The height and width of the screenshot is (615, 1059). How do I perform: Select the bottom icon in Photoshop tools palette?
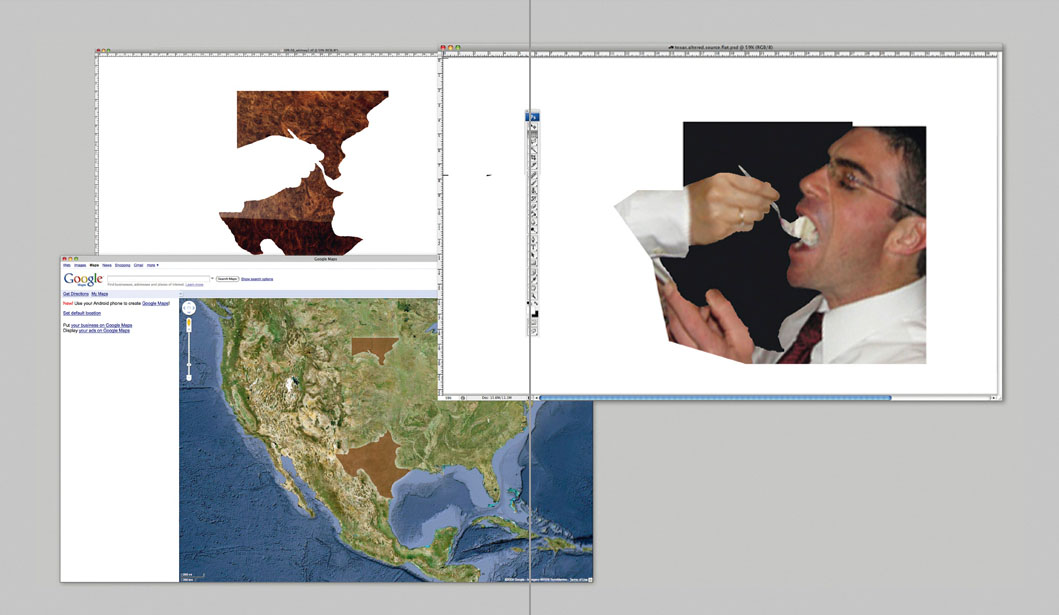(534, 330)
